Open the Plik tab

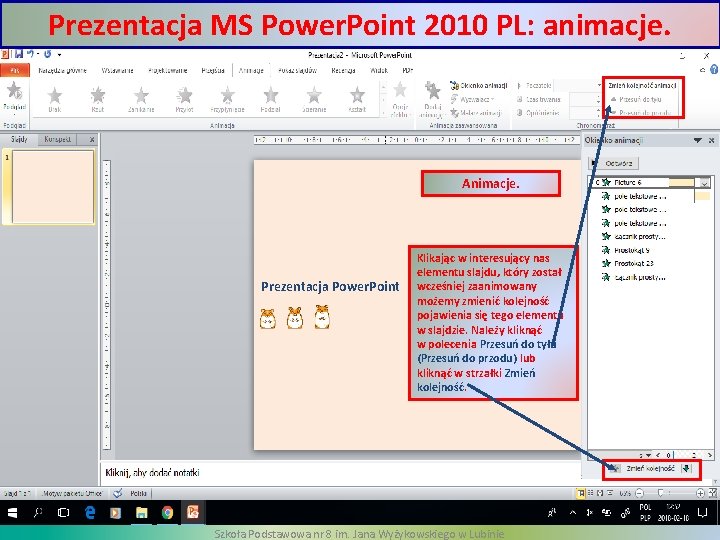(x=15, y=70)
